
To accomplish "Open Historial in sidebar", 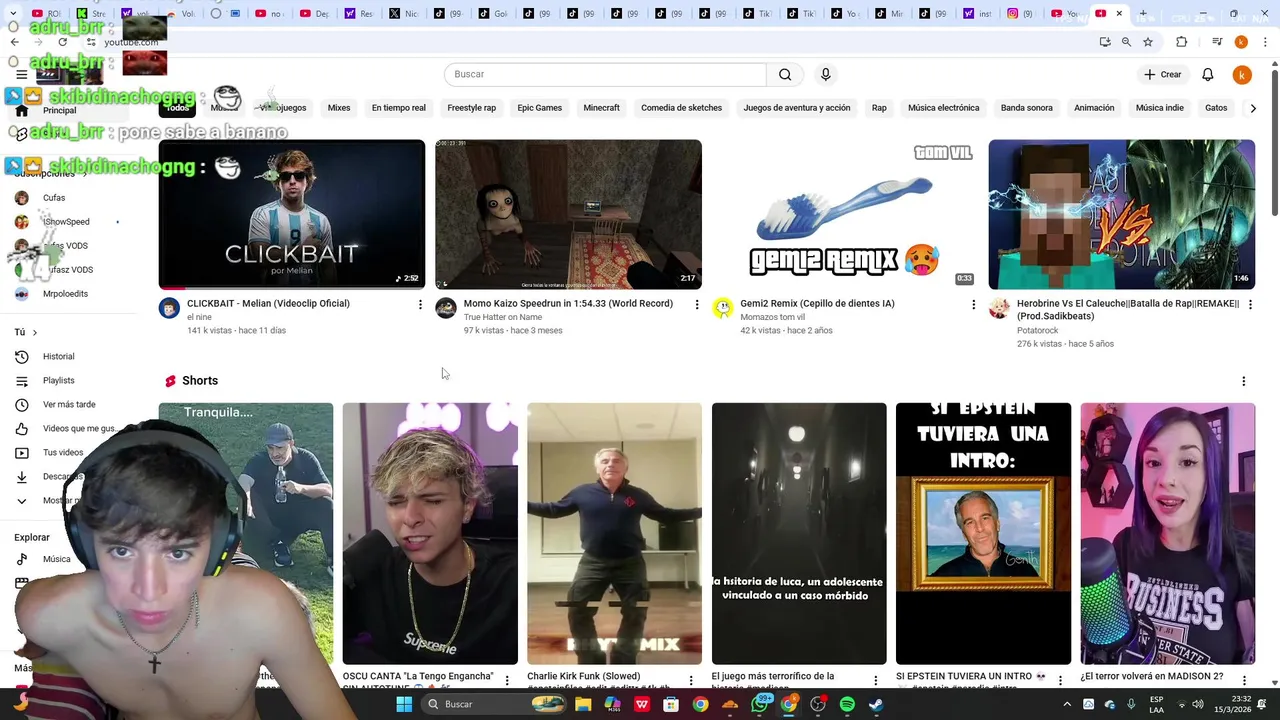I will 58,356.
